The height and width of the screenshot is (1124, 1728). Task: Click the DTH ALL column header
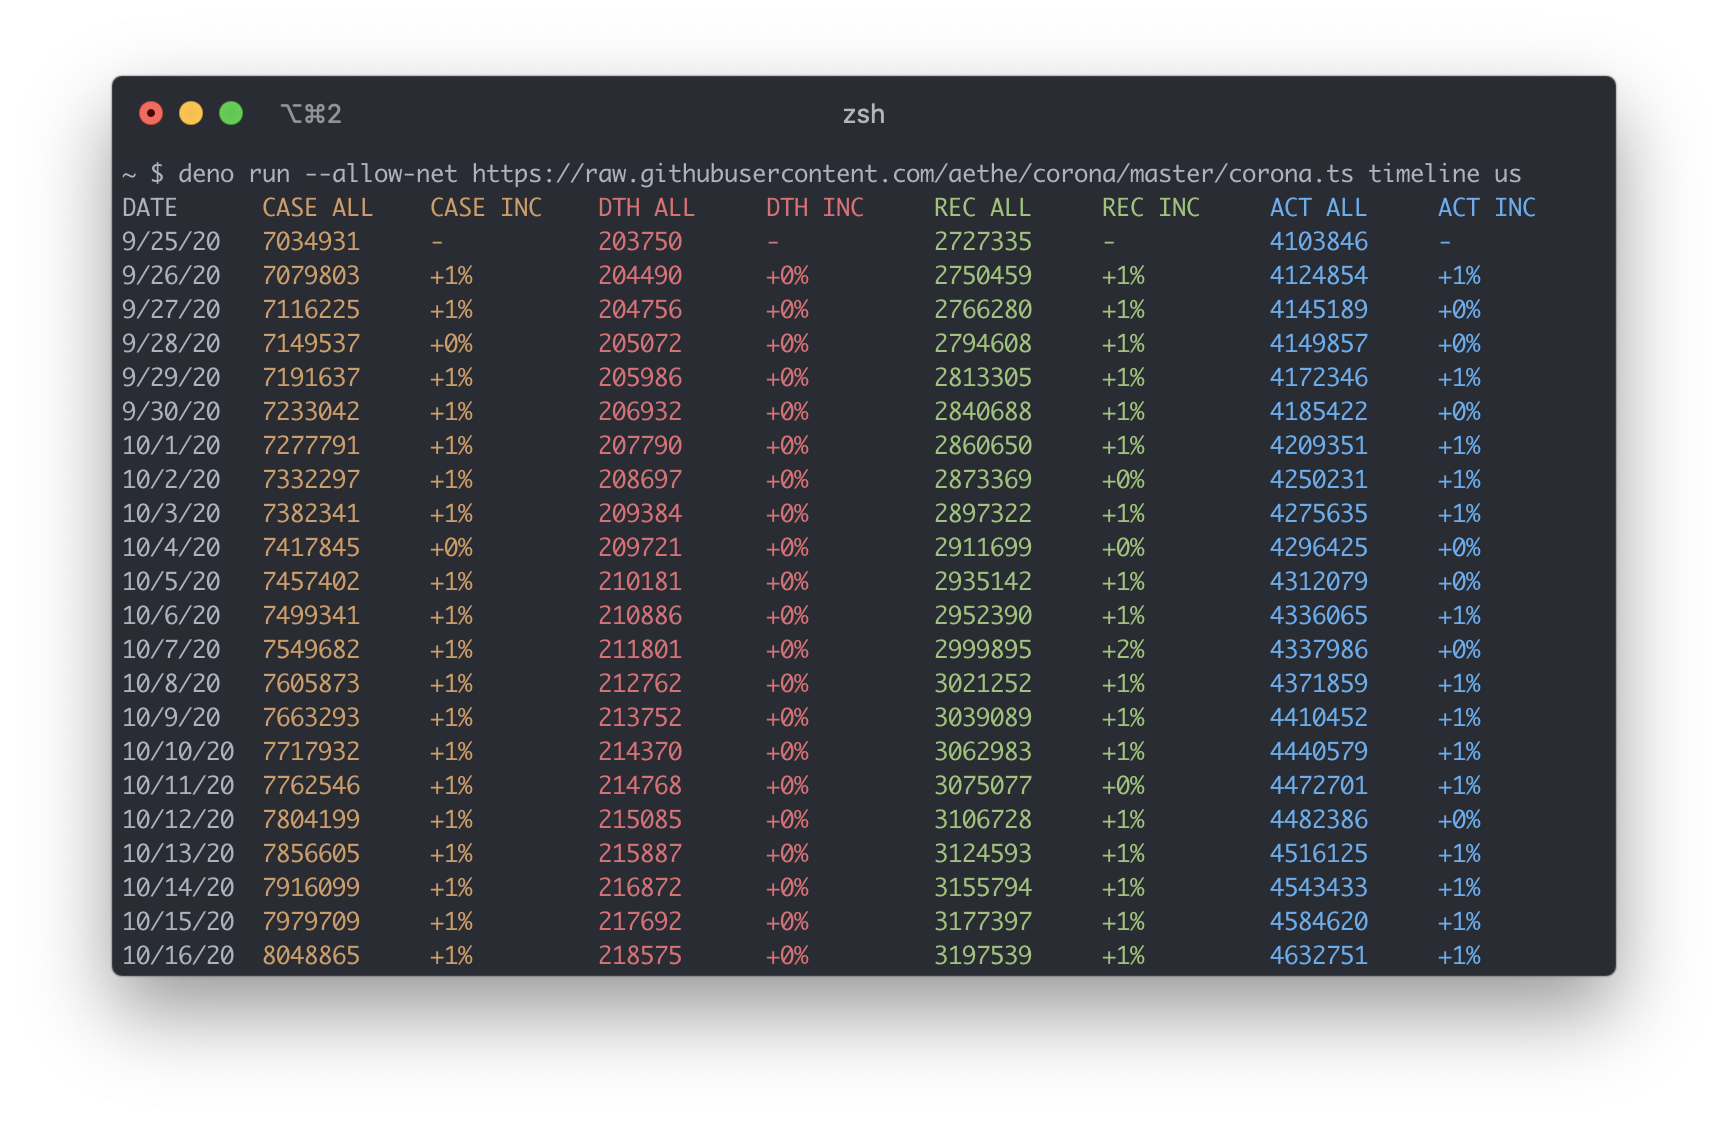646,208
